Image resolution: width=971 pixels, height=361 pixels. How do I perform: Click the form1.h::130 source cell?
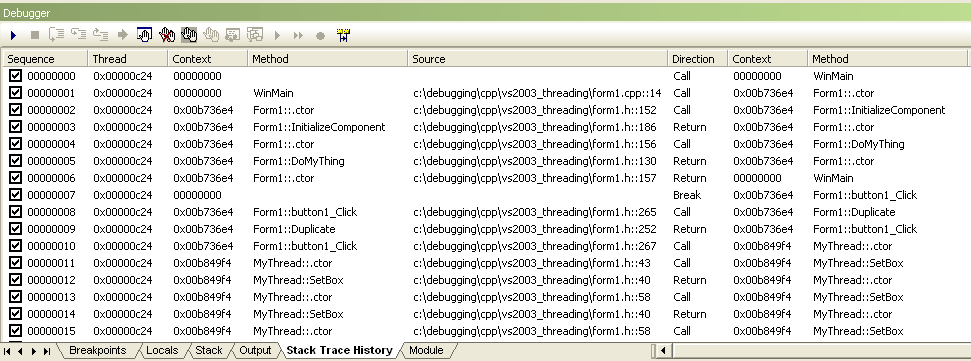coord(534,161)
